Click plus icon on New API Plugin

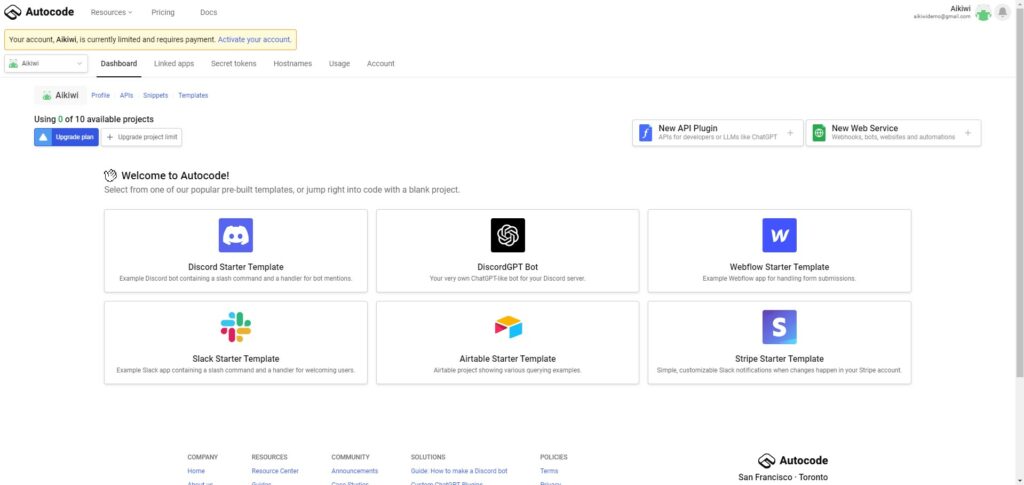click(x=790, y=133)
